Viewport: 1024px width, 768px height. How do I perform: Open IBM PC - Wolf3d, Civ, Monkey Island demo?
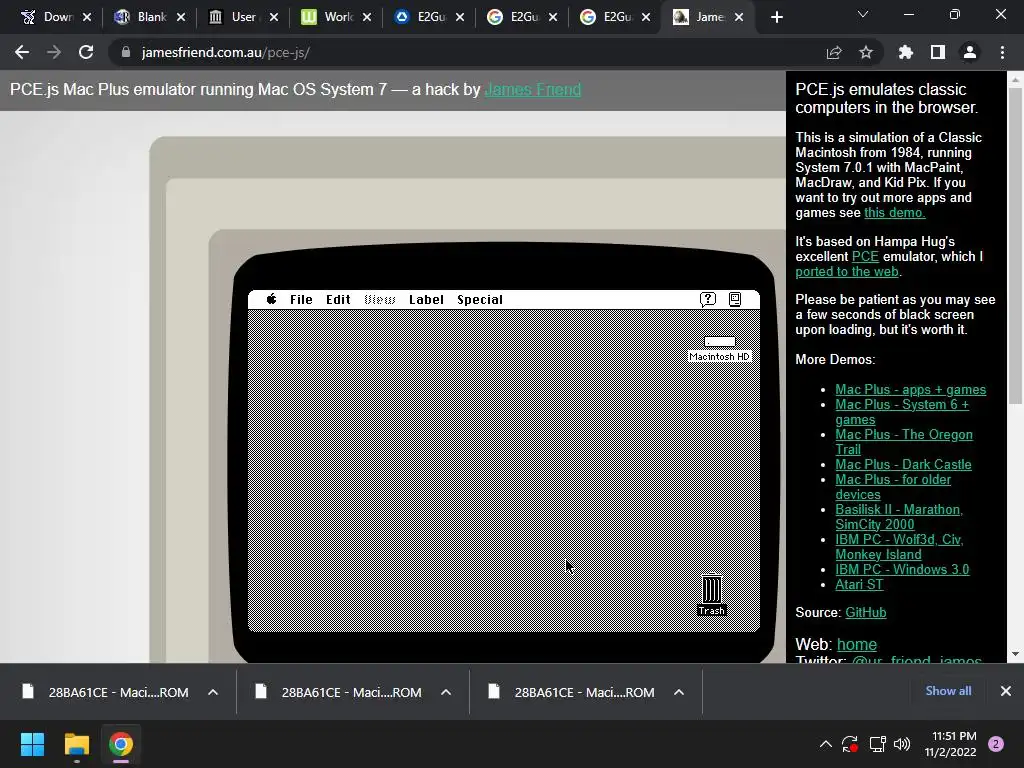pyautogui.click(x=899, y=547)
